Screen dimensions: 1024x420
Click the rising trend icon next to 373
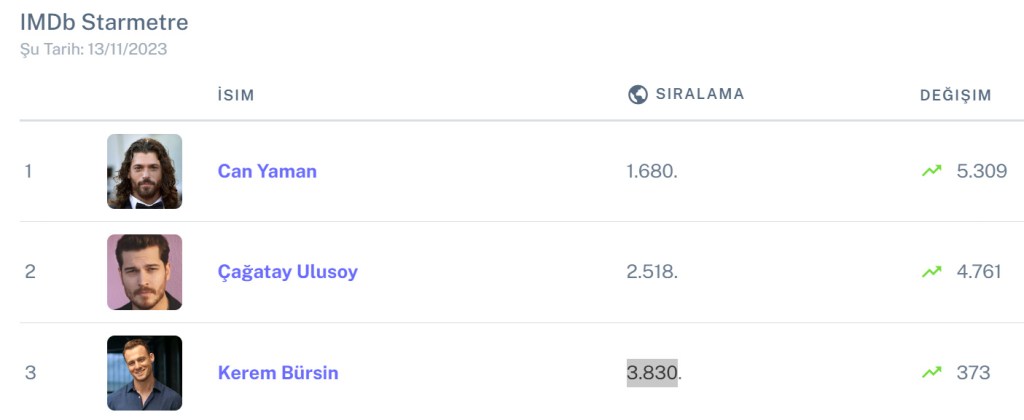point(932,373)
